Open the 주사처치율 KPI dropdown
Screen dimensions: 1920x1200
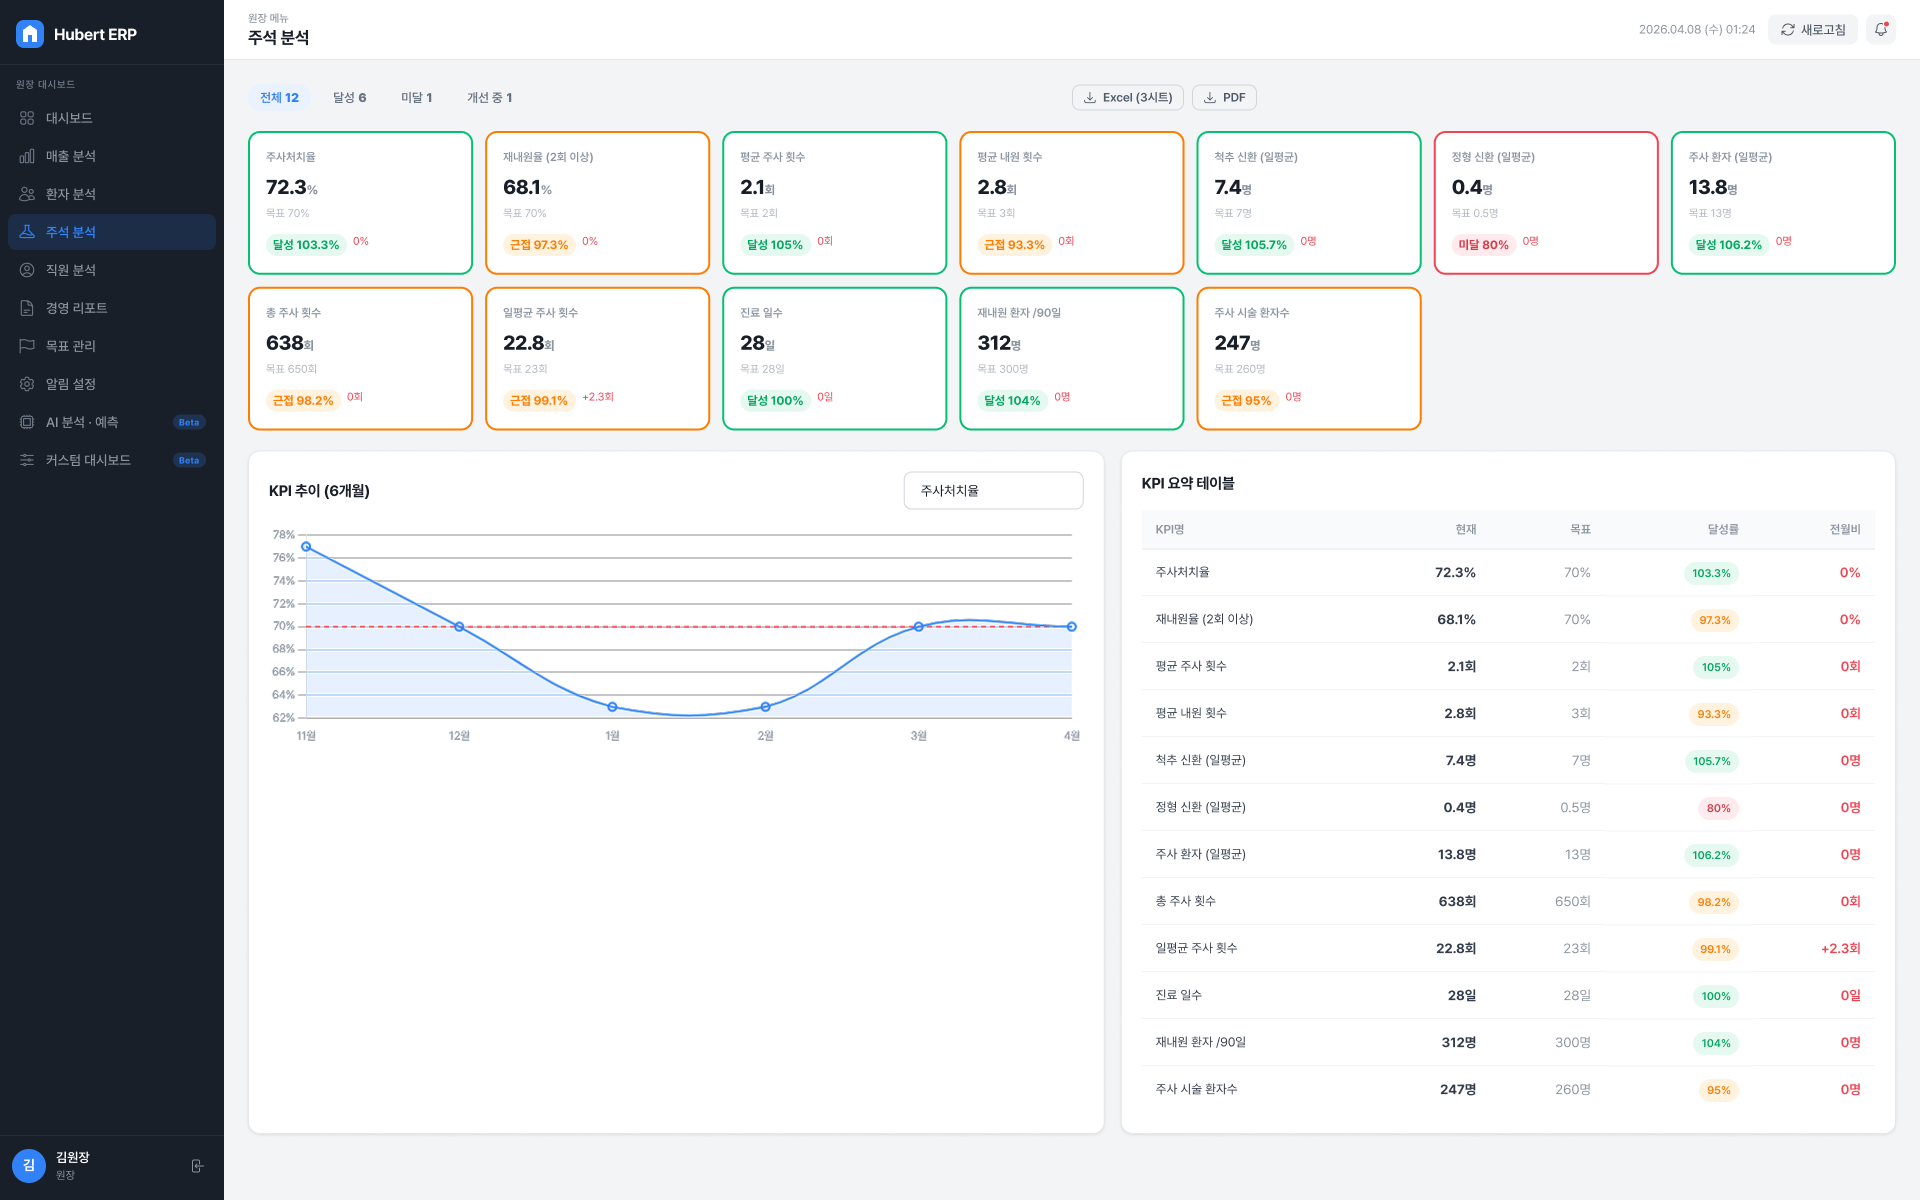993,491
